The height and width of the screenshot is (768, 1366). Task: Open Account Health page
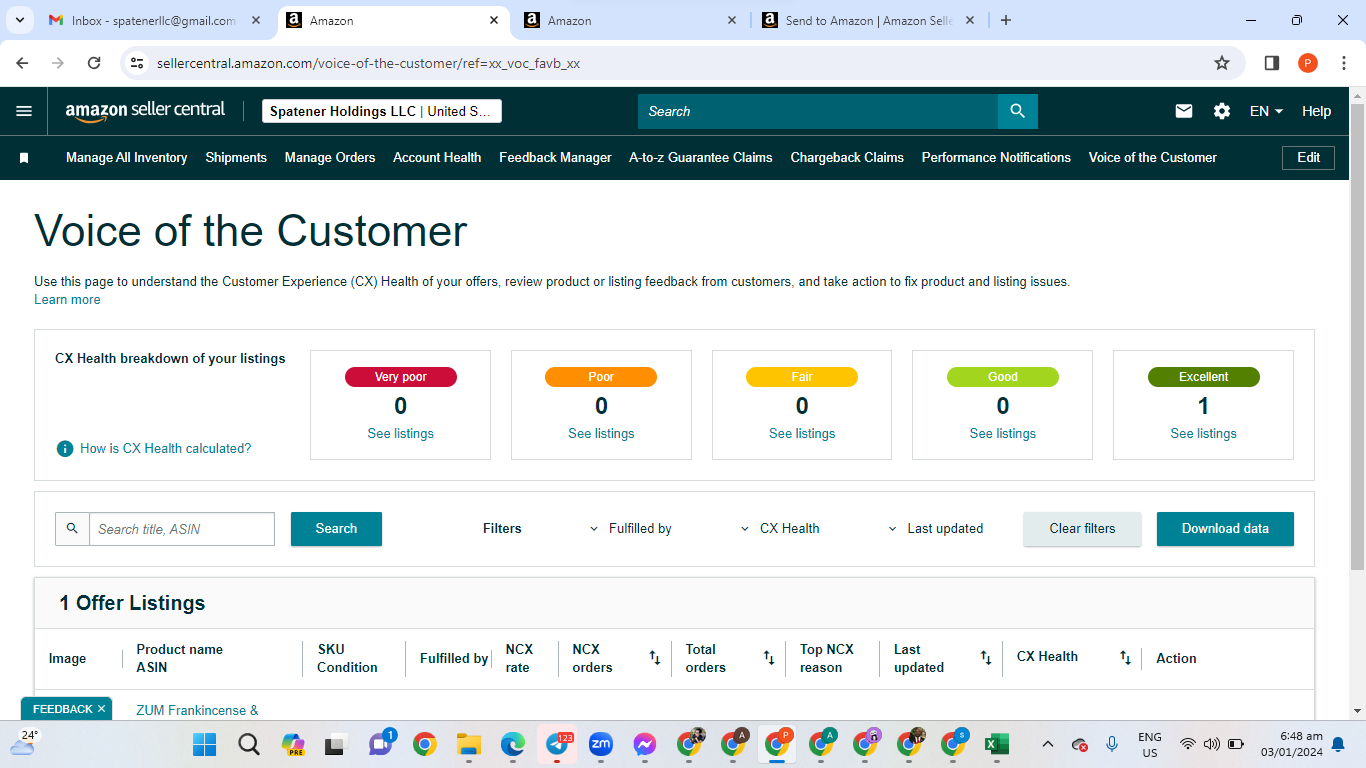pyautogui.click(x=437, y=158)
